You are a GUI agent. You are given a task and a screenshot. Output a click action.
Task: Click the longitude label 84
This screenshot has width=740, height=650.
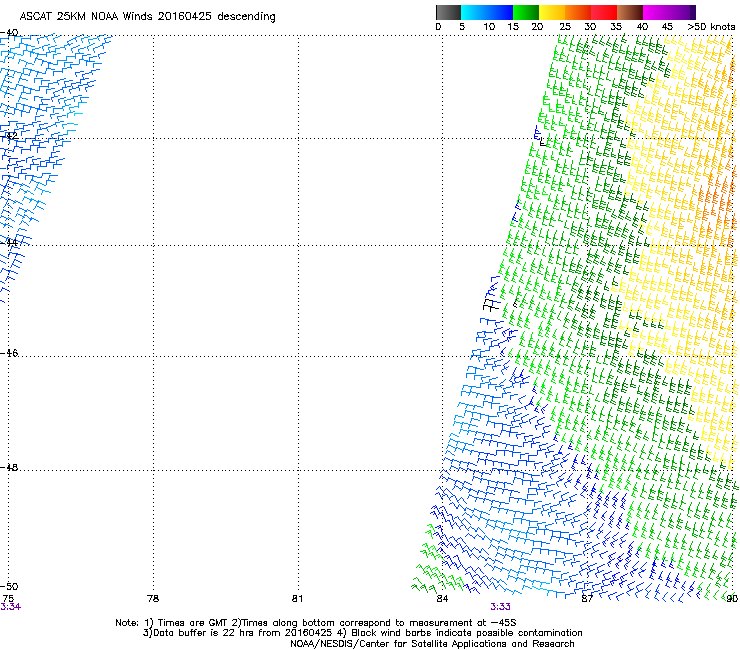[x=442, y=598]
